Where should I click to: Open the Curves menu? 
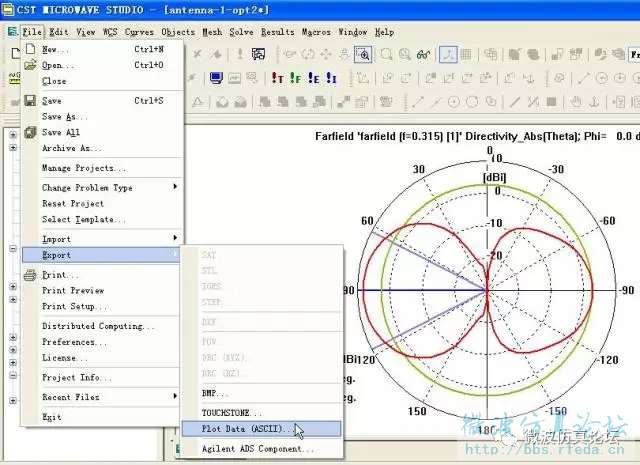[x=139, y=32]
